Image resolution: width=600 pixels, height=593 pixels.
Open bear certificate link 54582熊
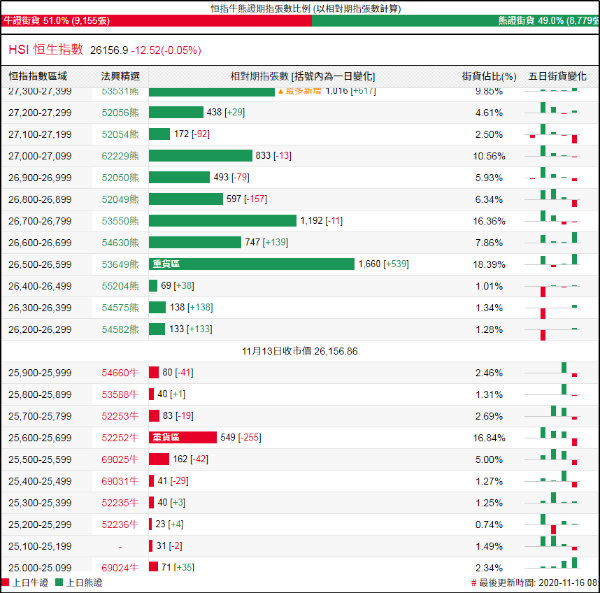click(120, 329)
